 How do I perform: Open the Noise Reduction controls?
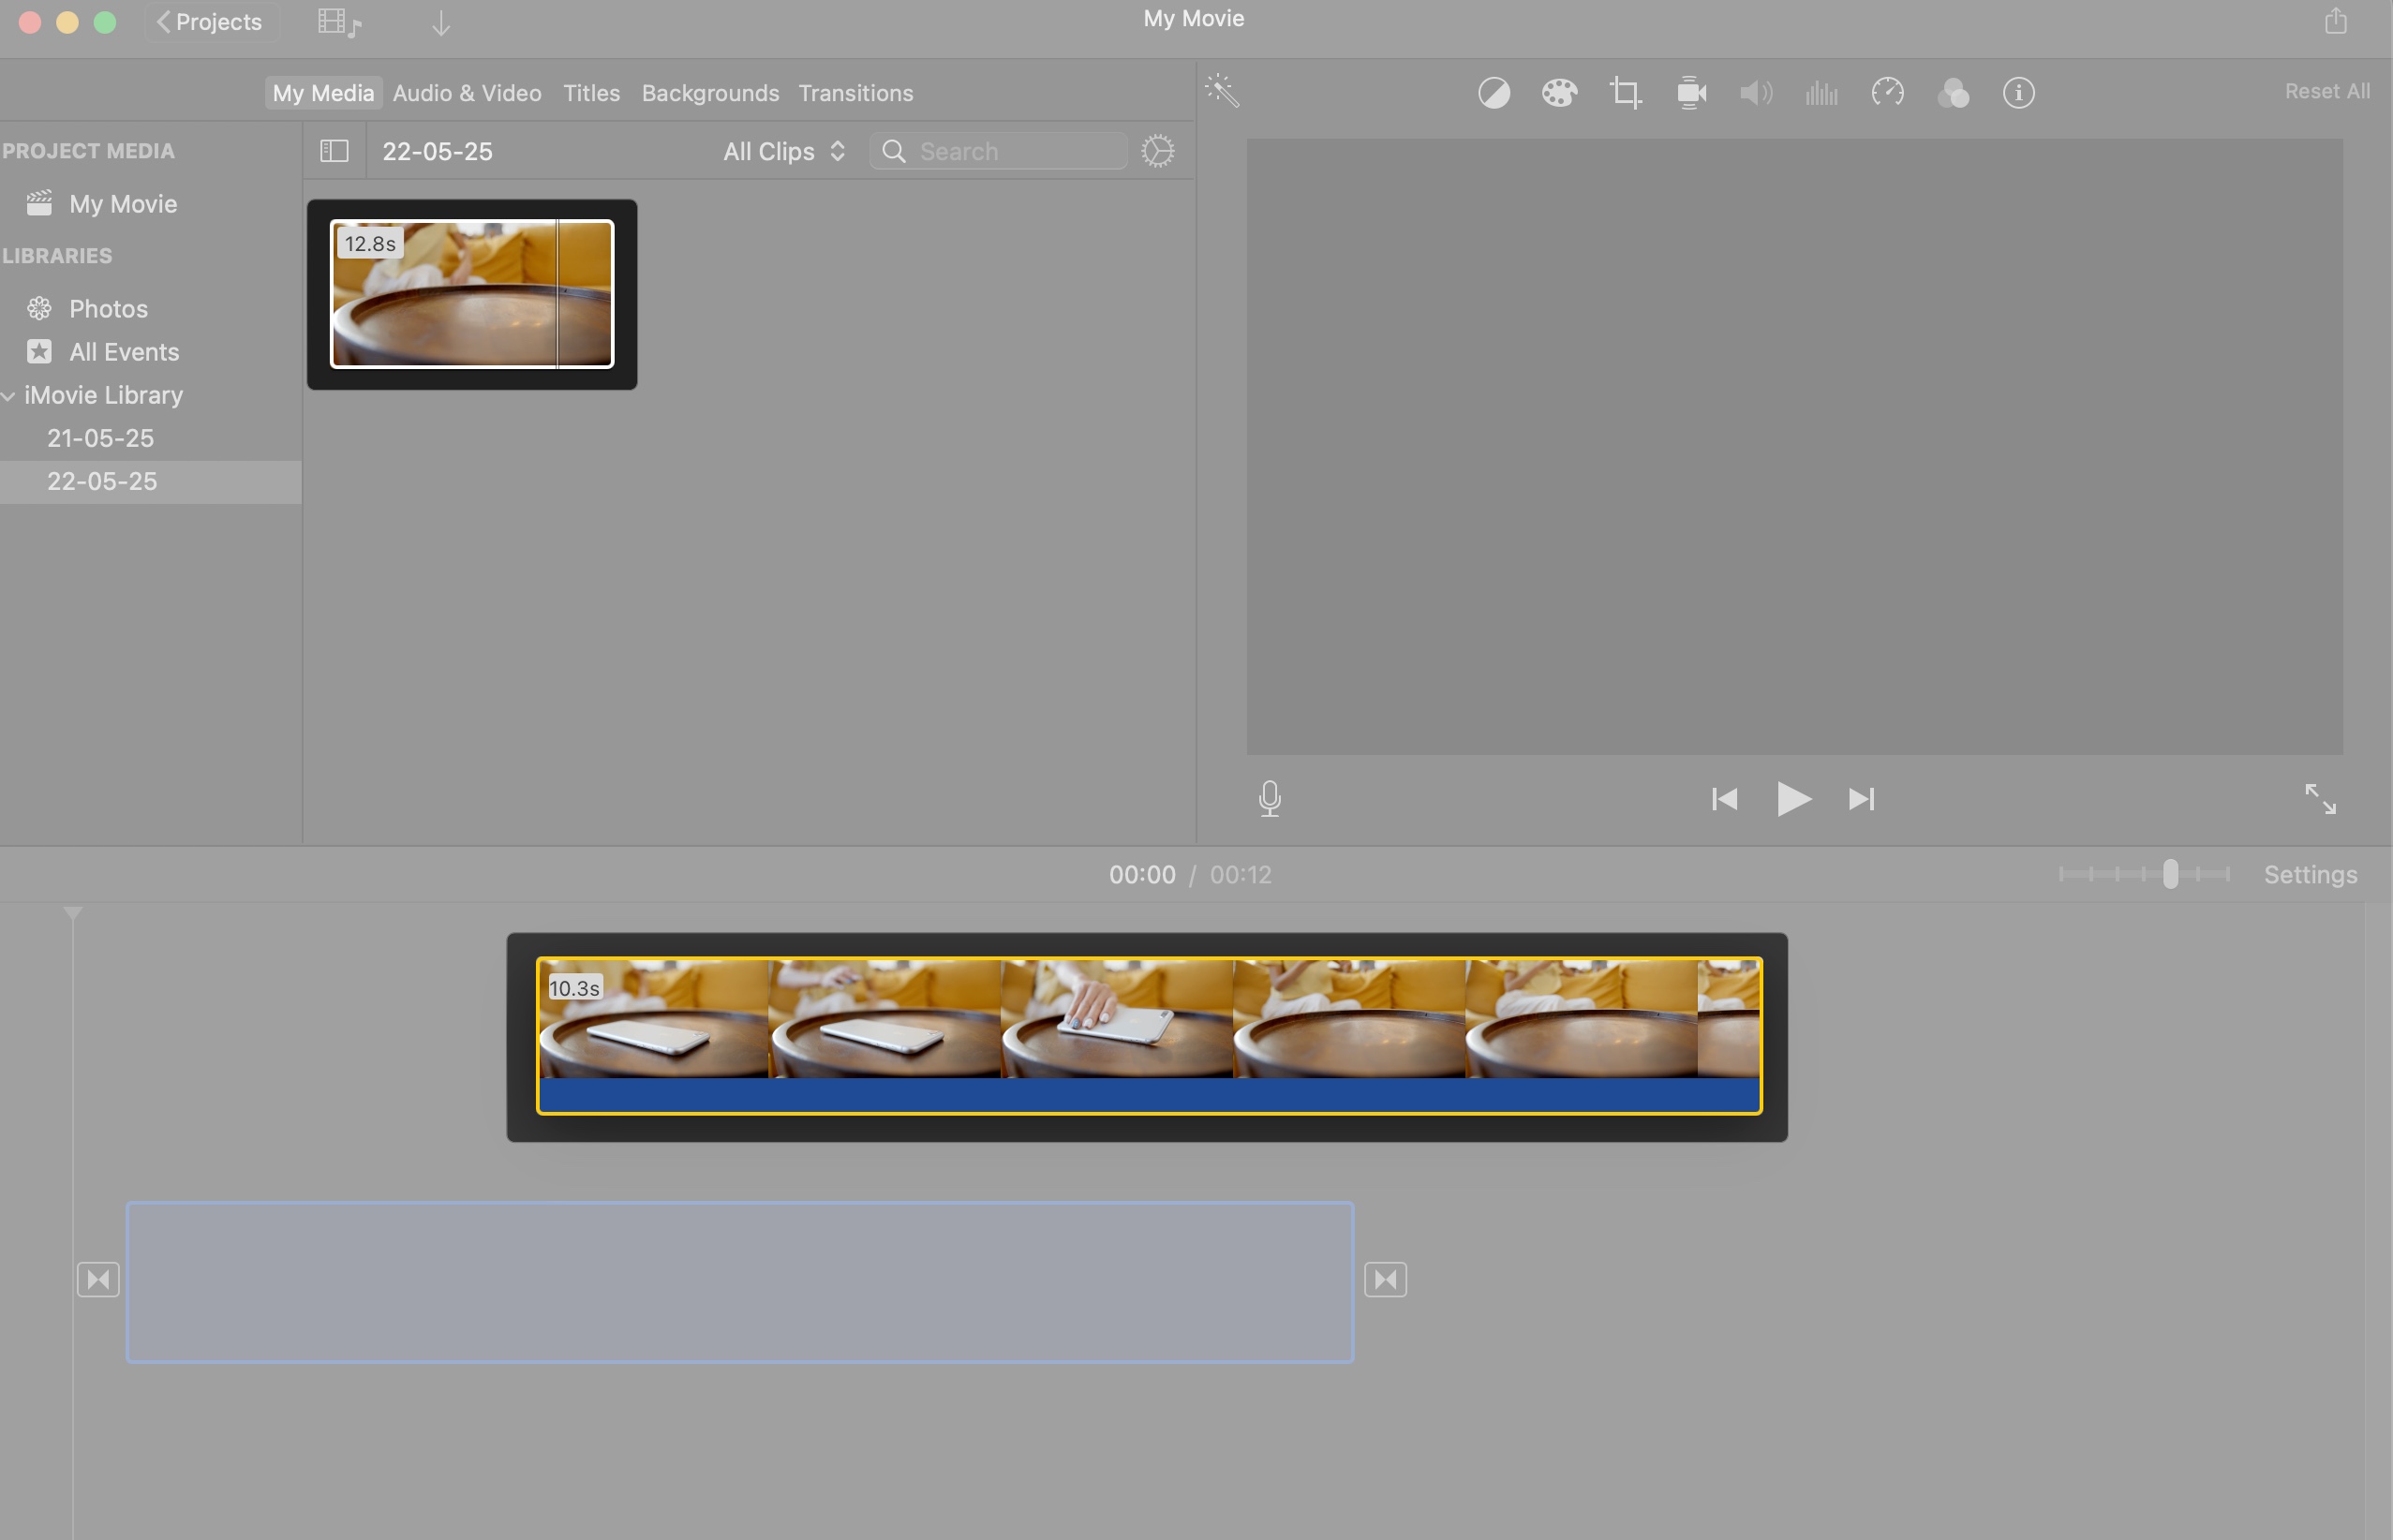click(1822, 92)
